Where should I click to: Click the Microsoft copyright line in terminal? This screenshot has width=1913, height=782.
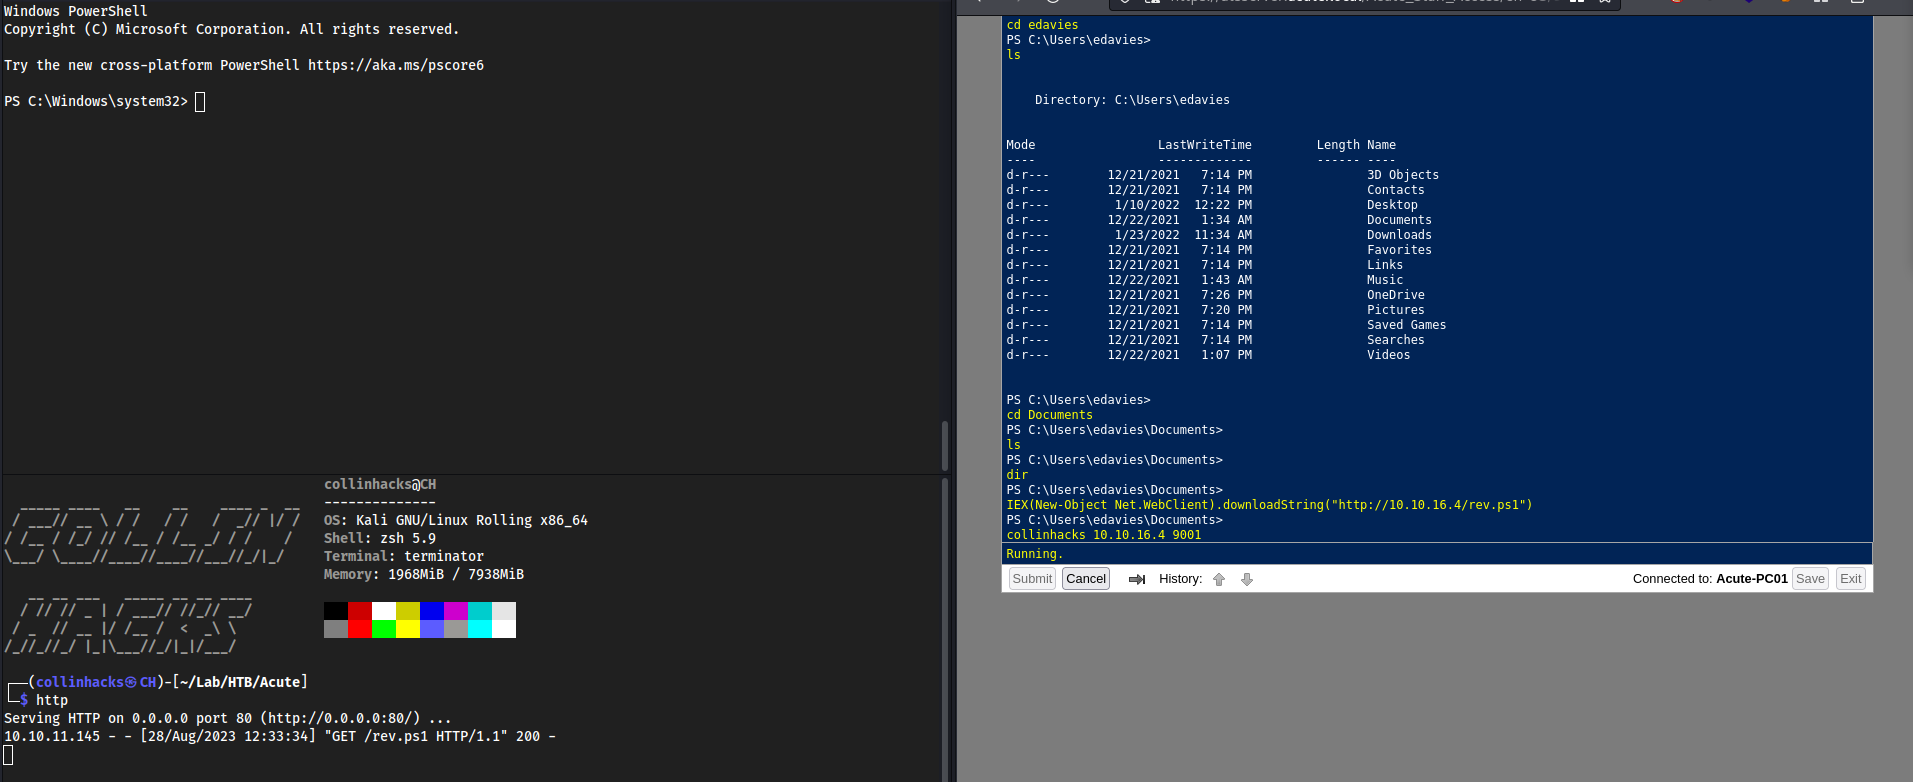[232, 29]
